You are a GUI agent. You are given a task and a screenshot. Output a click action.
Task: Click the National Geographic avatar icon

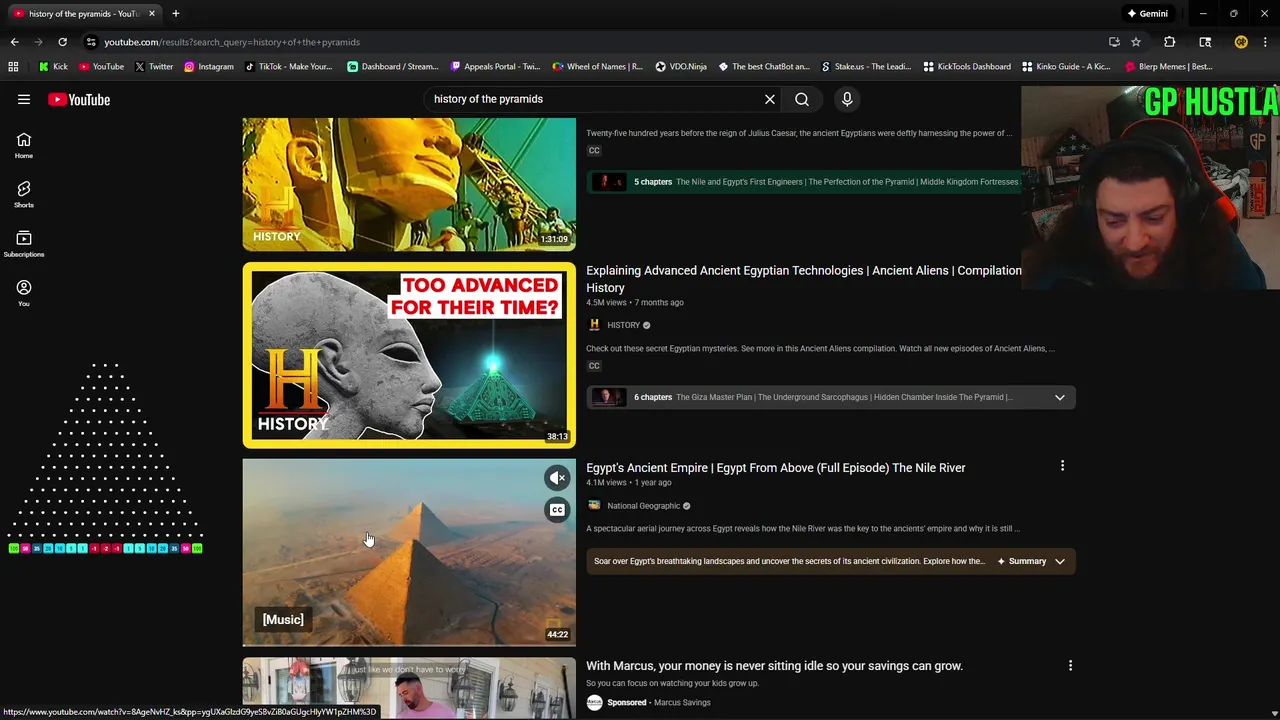pos(594,506)
